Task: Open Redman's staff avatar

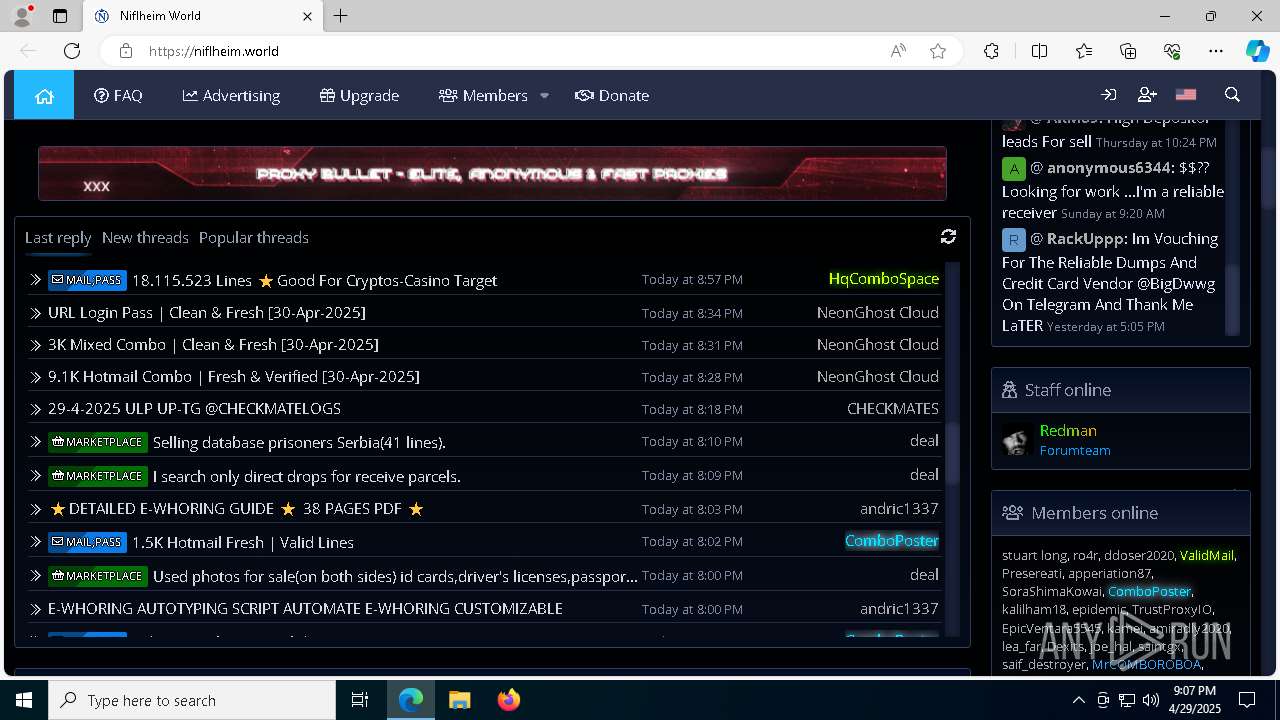Action: [1017, 440]
